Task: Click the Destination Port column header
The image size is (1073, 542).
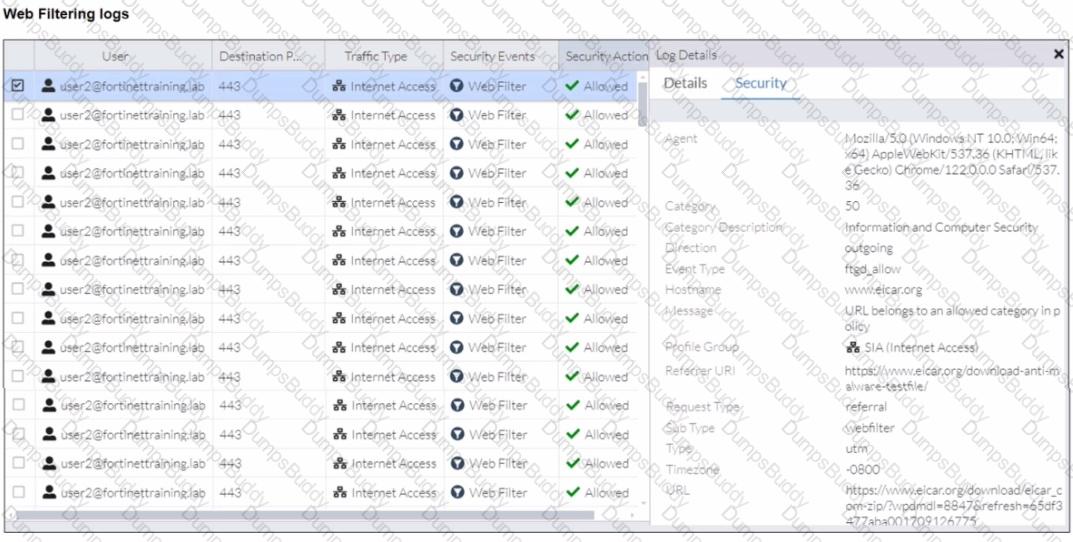Action: (260, 56)
